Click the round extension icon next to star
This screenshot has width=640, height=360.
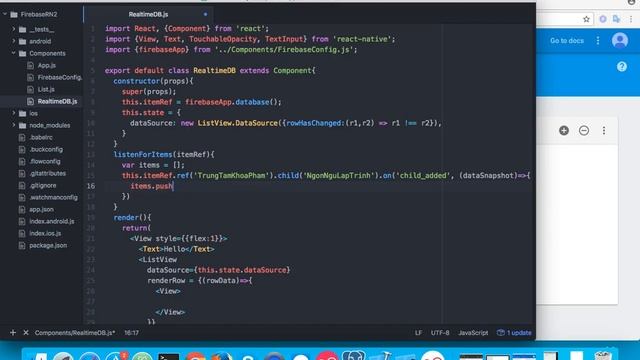(x=603, y=19)
